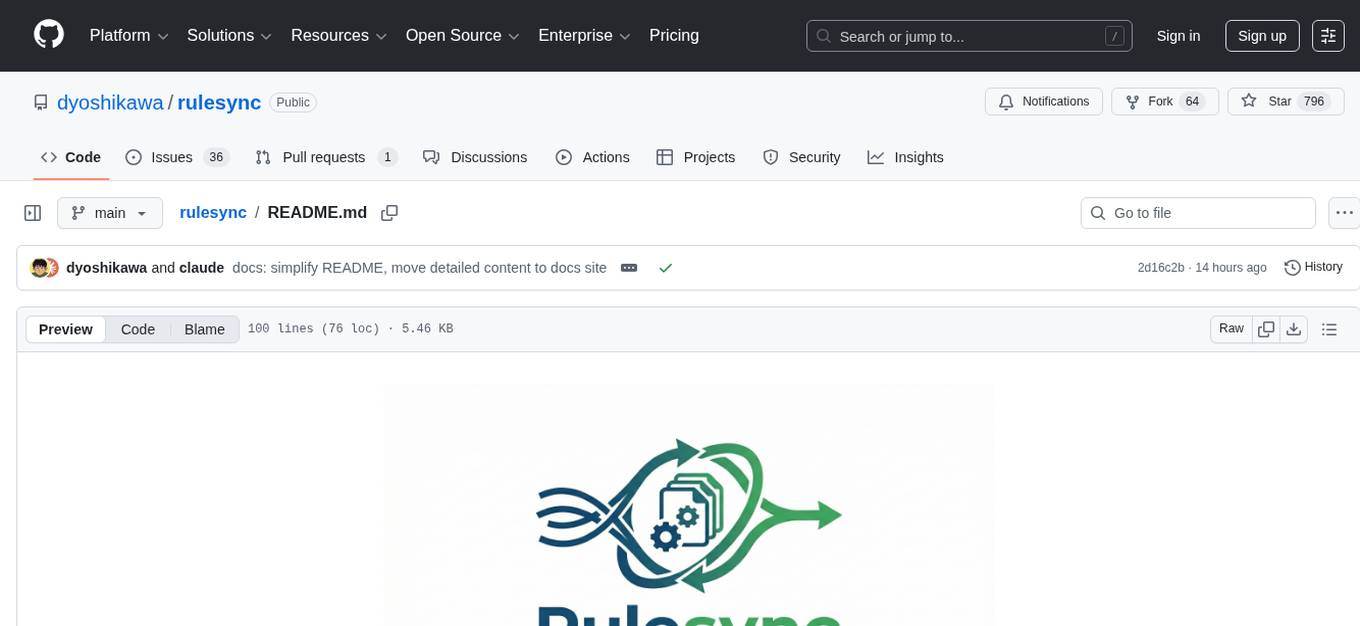Click the Go to file search box

1197,212
